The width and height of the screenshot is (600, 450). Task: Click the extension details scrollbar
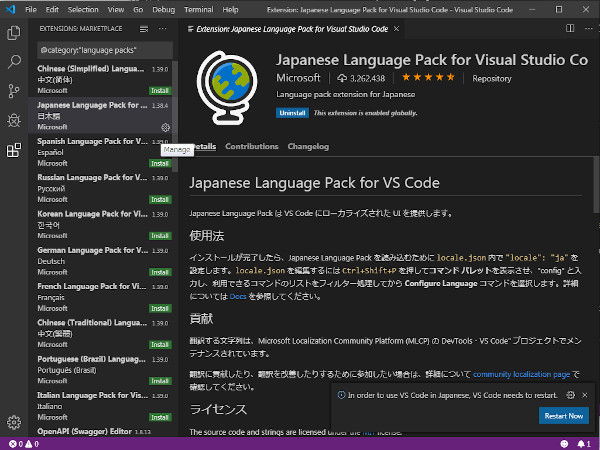point(596,184)
